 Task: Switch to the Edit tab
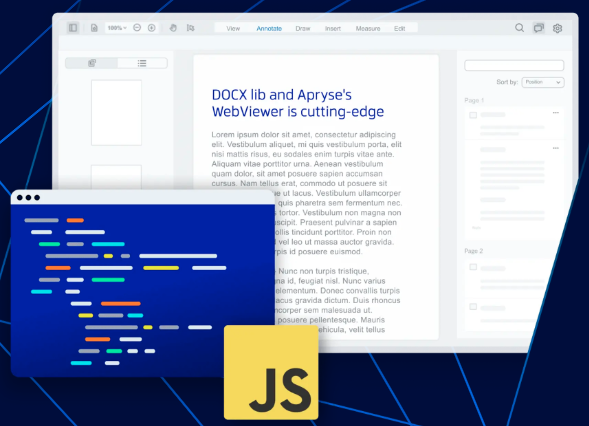399,29
